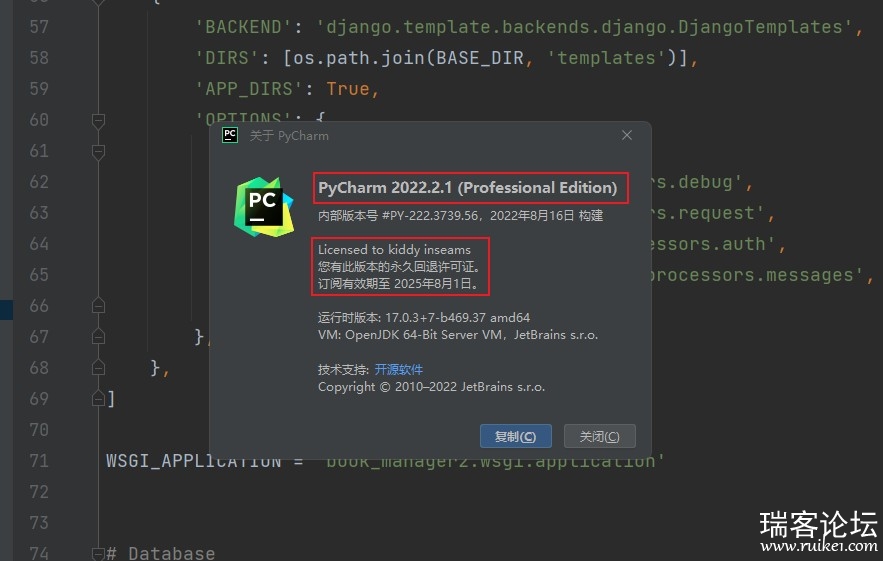
Task: Click the dialog title '关于 PyCharm'
Action: coord(289,136)
